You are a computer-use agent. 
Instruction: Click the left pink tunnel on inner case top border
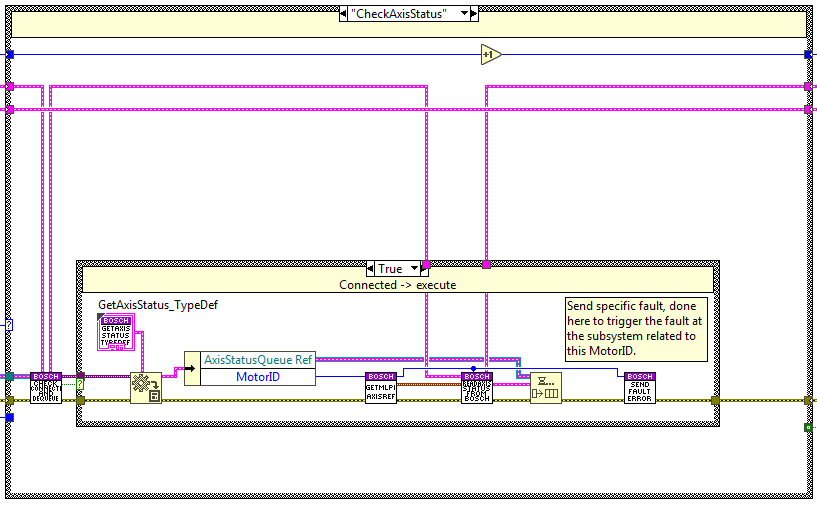[426, 265]
